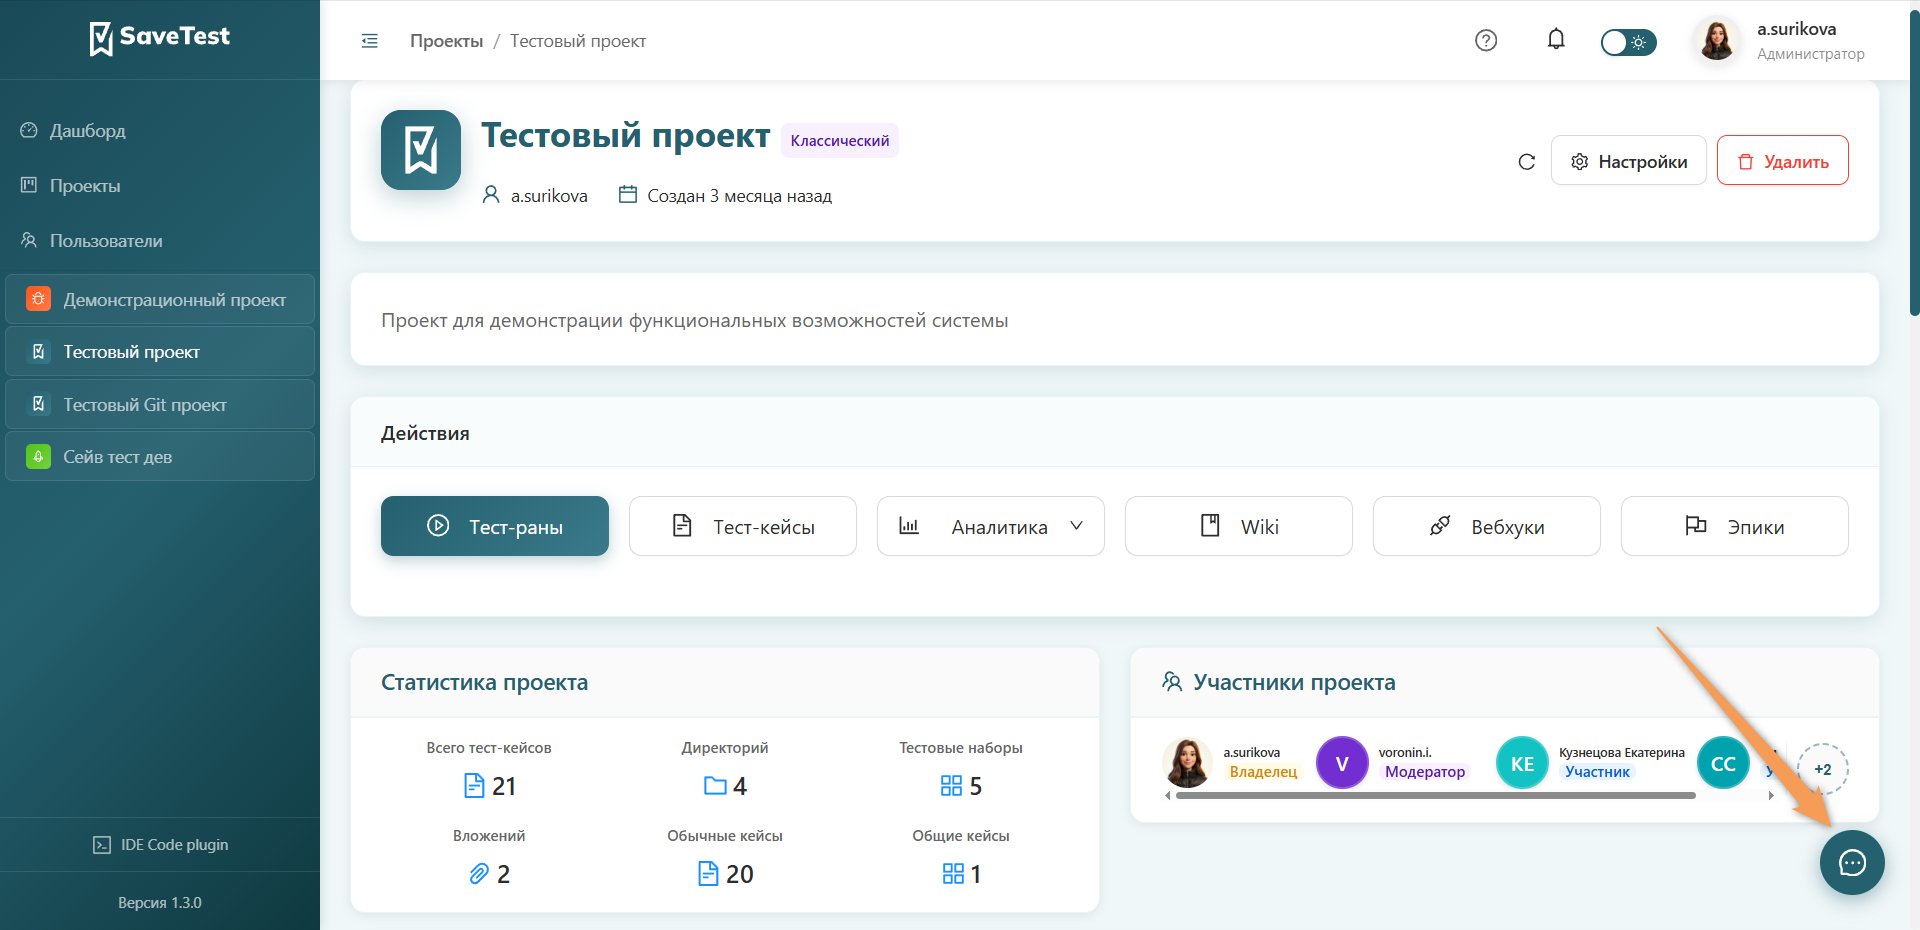The image size is (1920, 930).
Task: Show the +2 more participants
Action: click(1822, 769)
